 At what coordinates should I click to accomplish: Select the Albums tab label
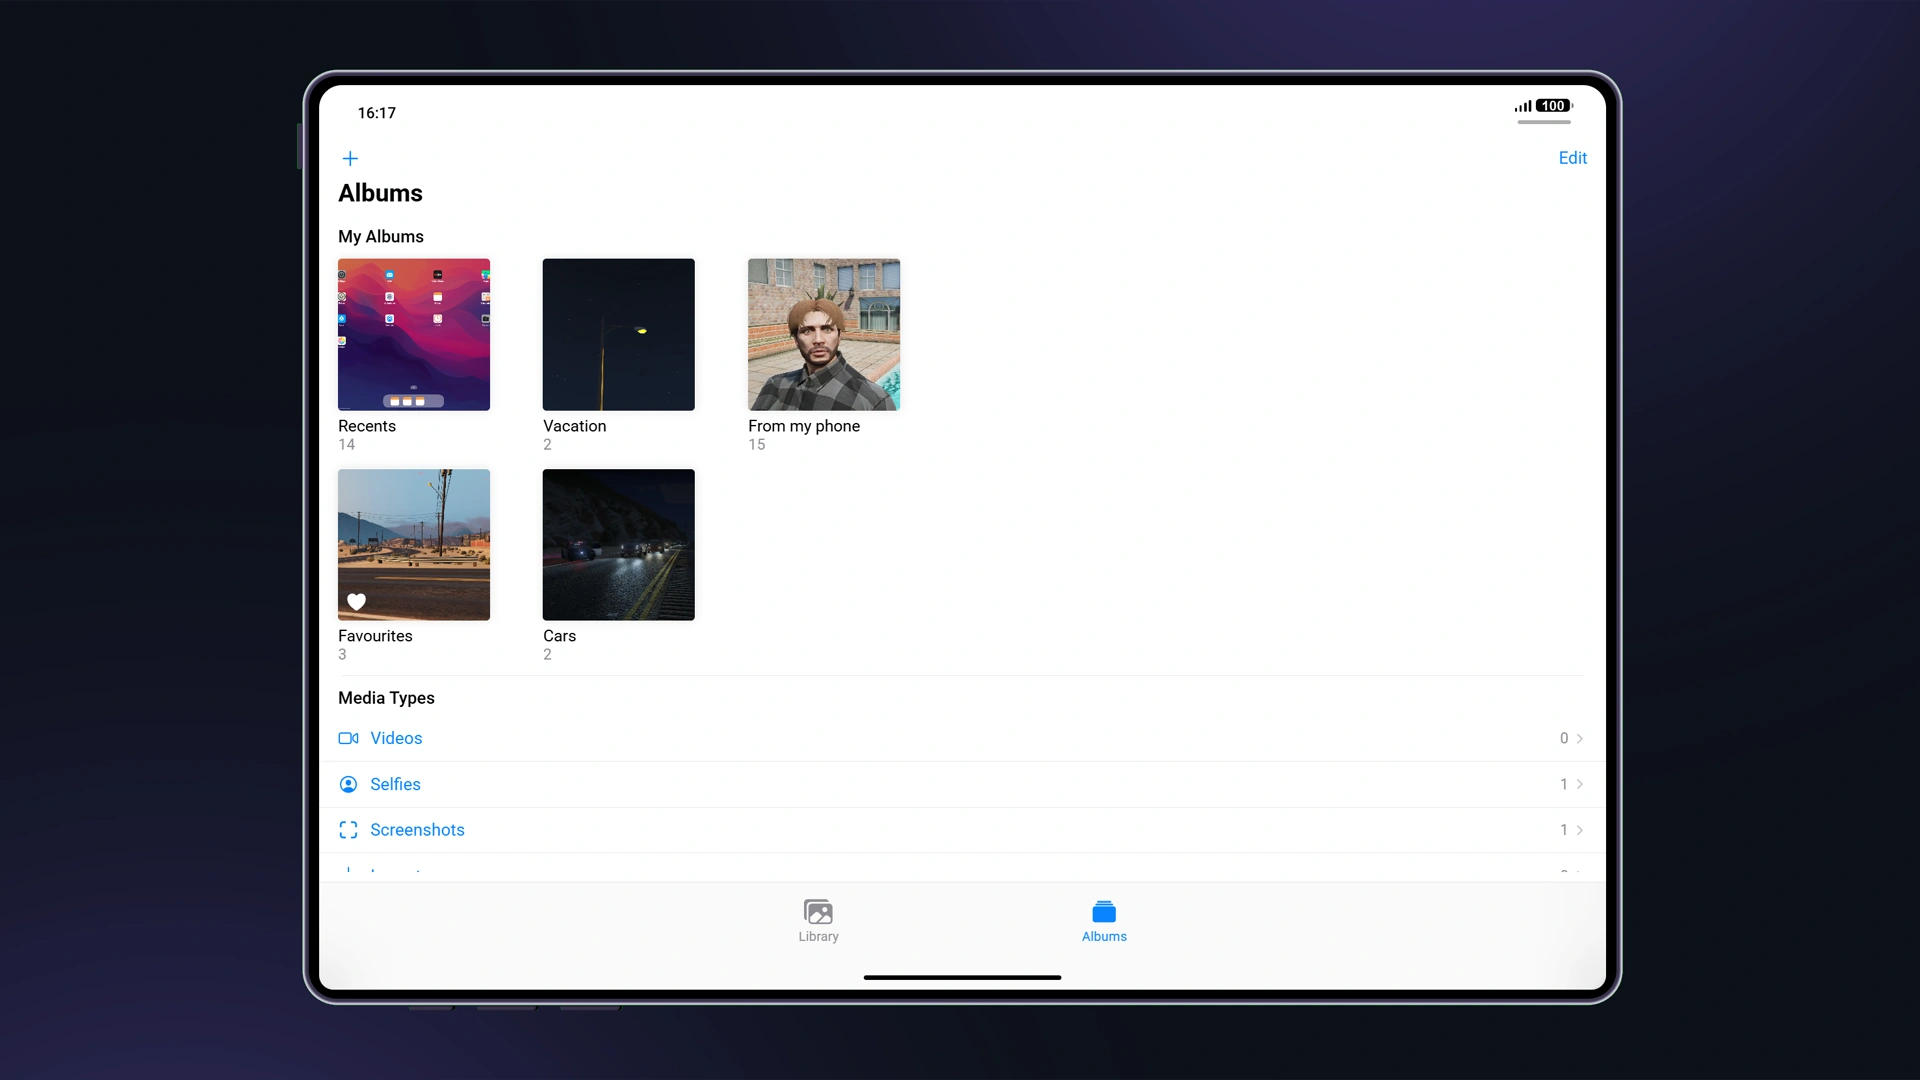[1104, 936]
